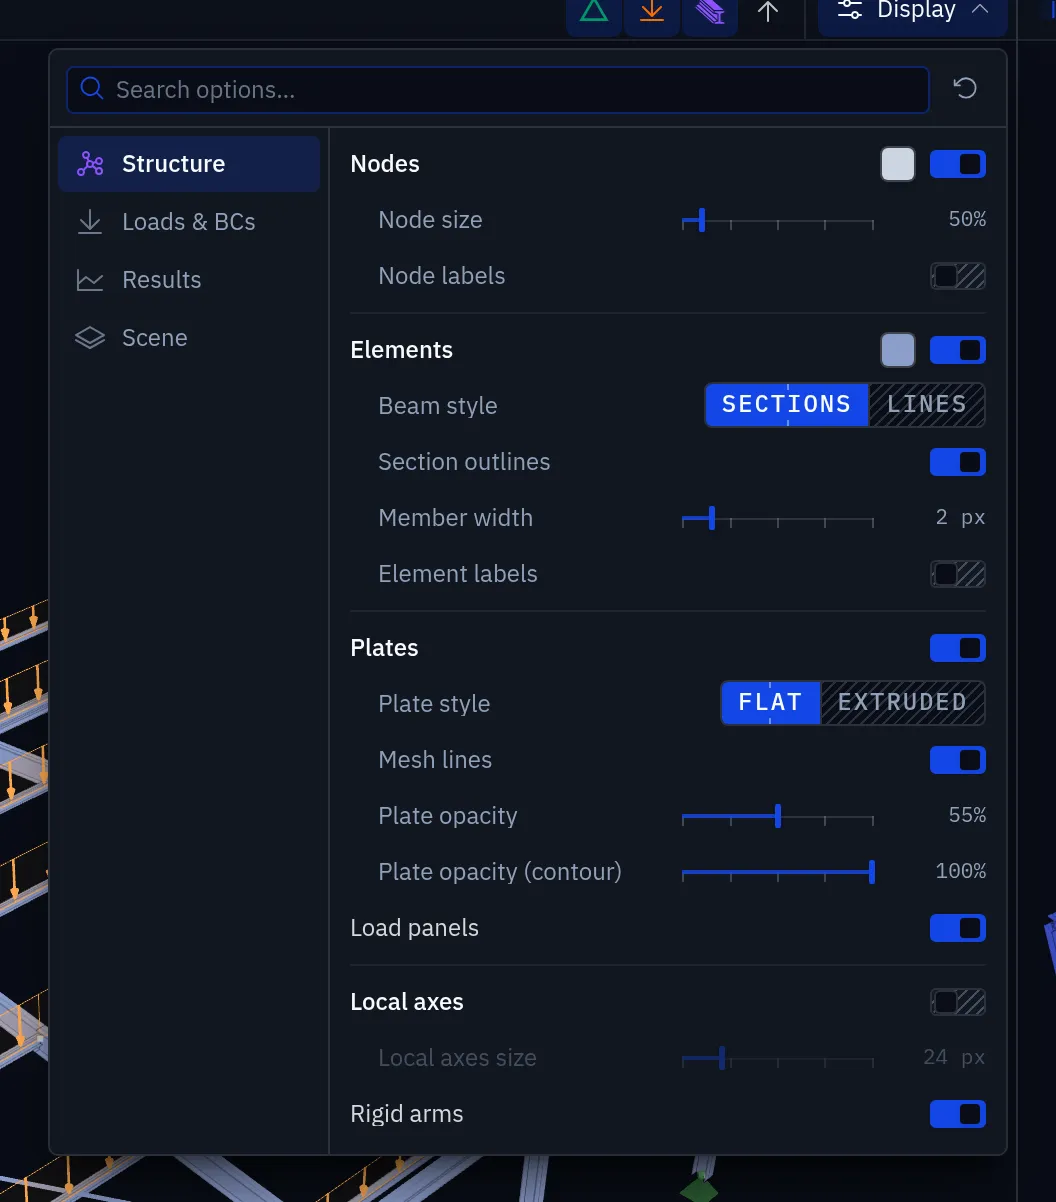Screen dimensions: 1056x1202
Task: Click the Mesh lines label
Action: coord(435,760)
